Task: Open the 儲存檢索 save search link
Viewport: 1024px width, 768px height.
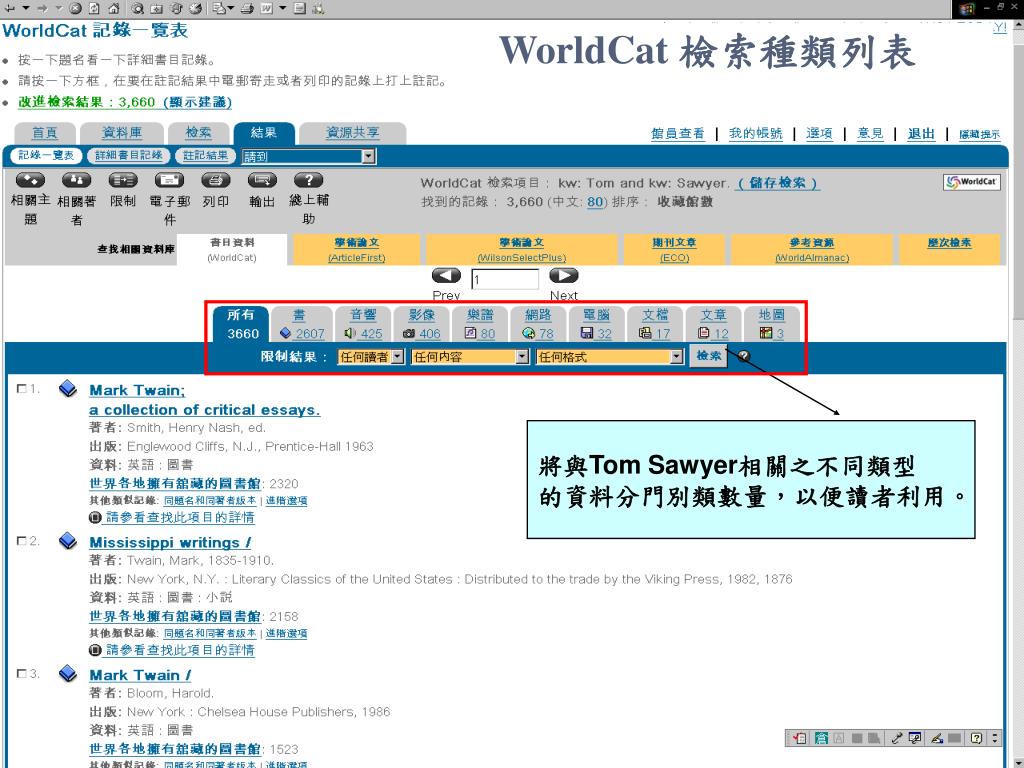Action: [778, 183]
